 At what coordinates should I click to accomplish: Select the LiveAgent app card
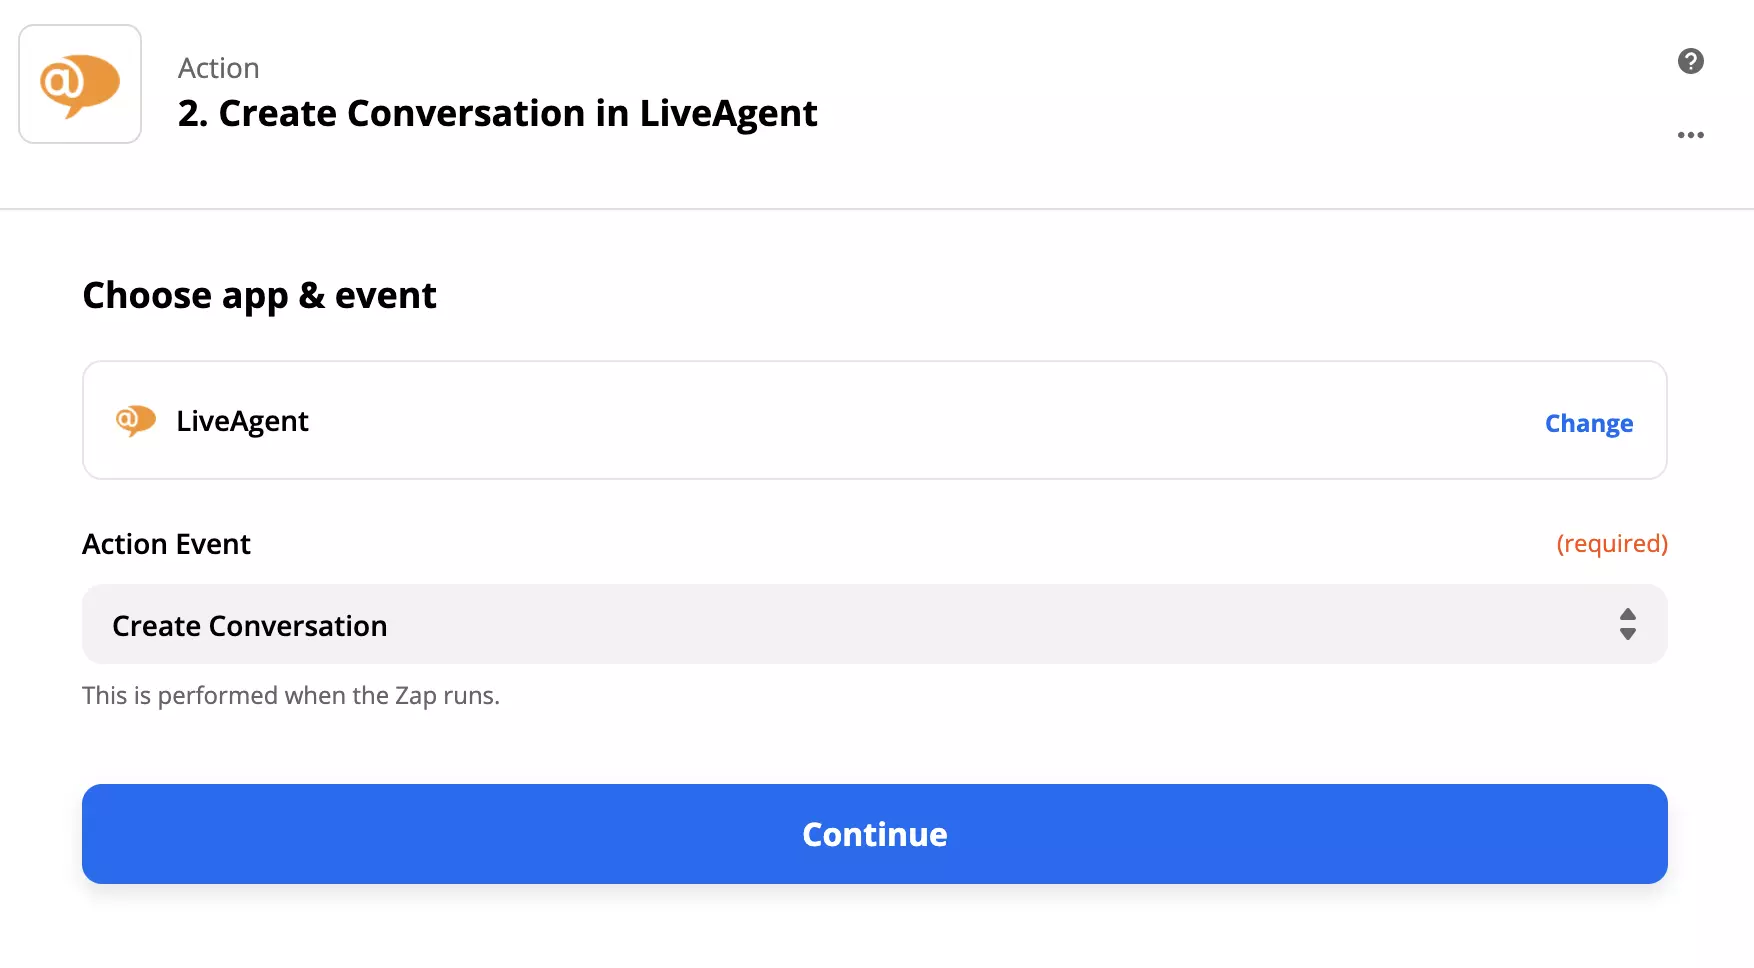pyautogui.click(x=874, y=420)
